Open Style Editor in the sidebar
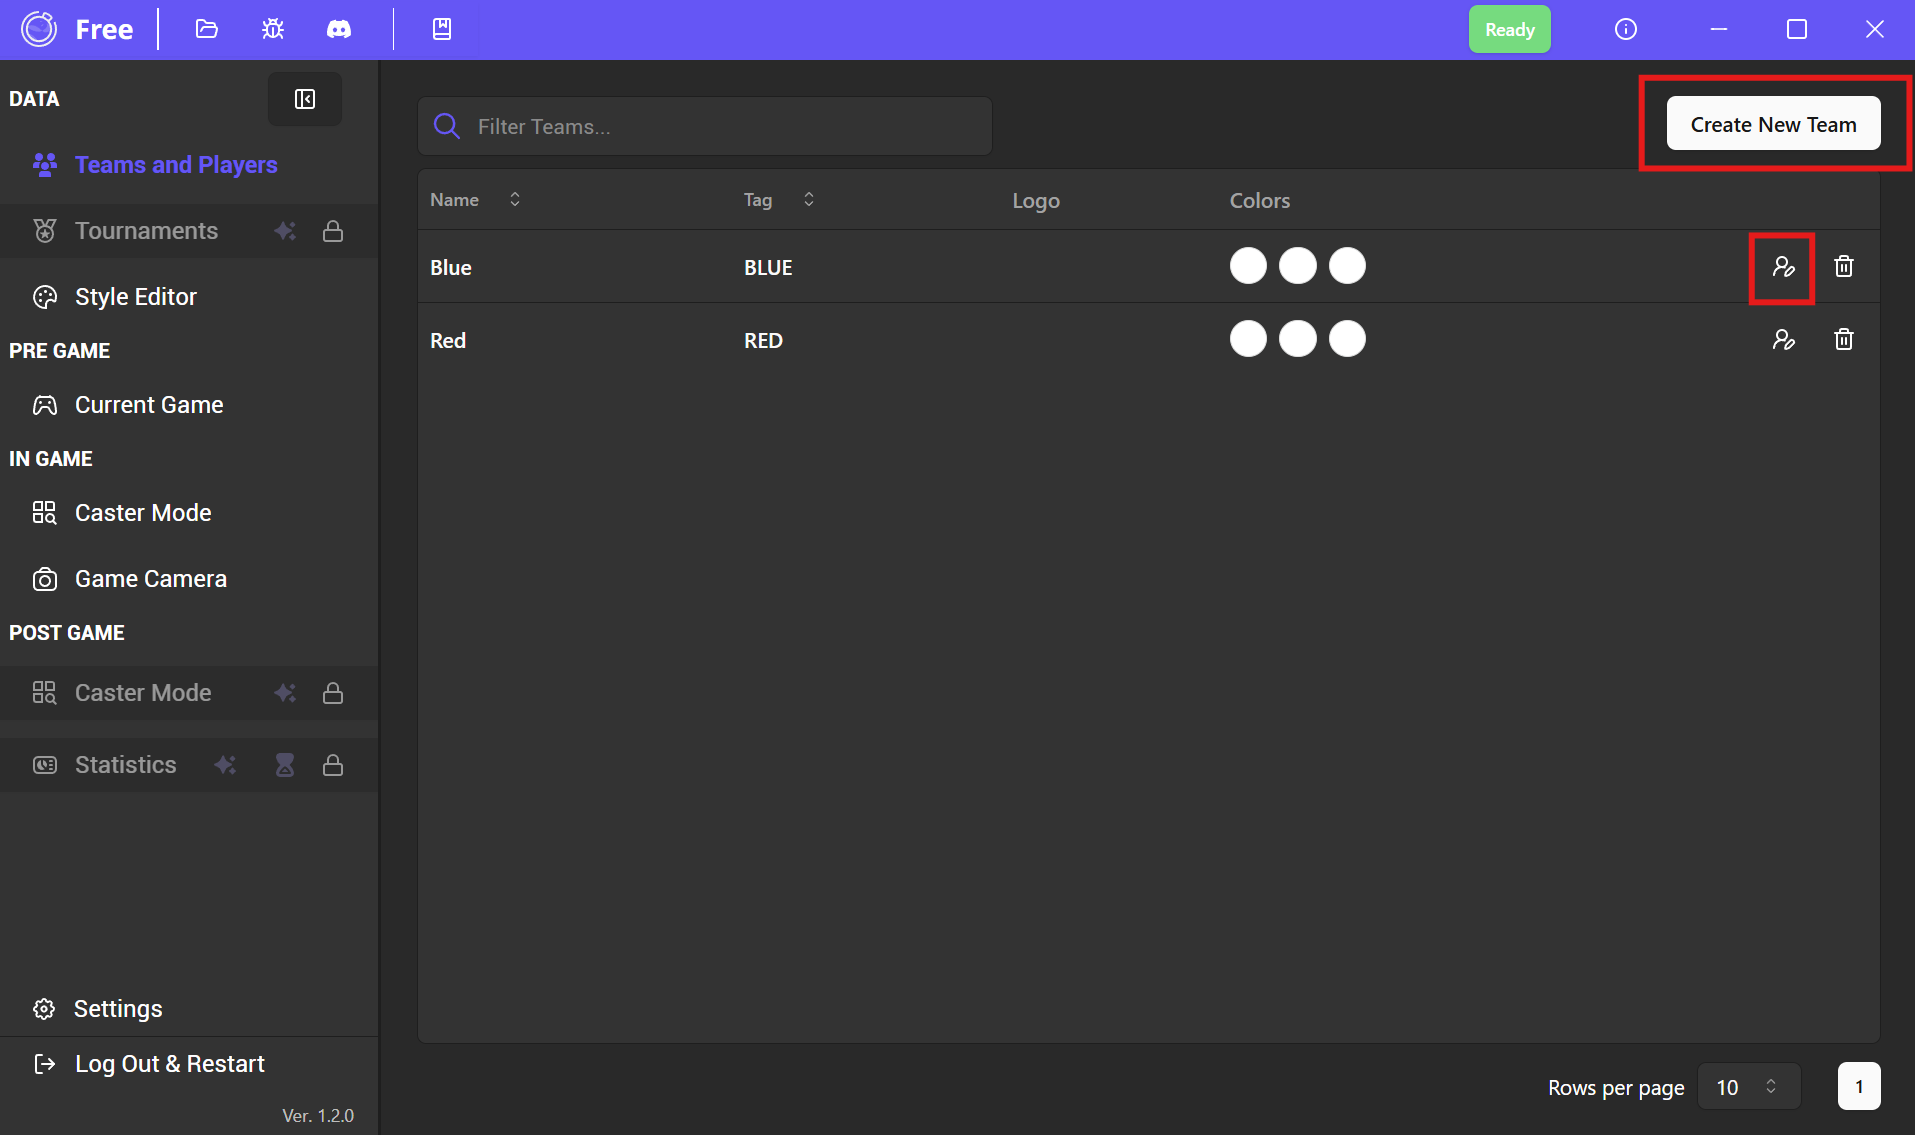Viewport: 1915px width, 1135px height. (x=136, y=297)
